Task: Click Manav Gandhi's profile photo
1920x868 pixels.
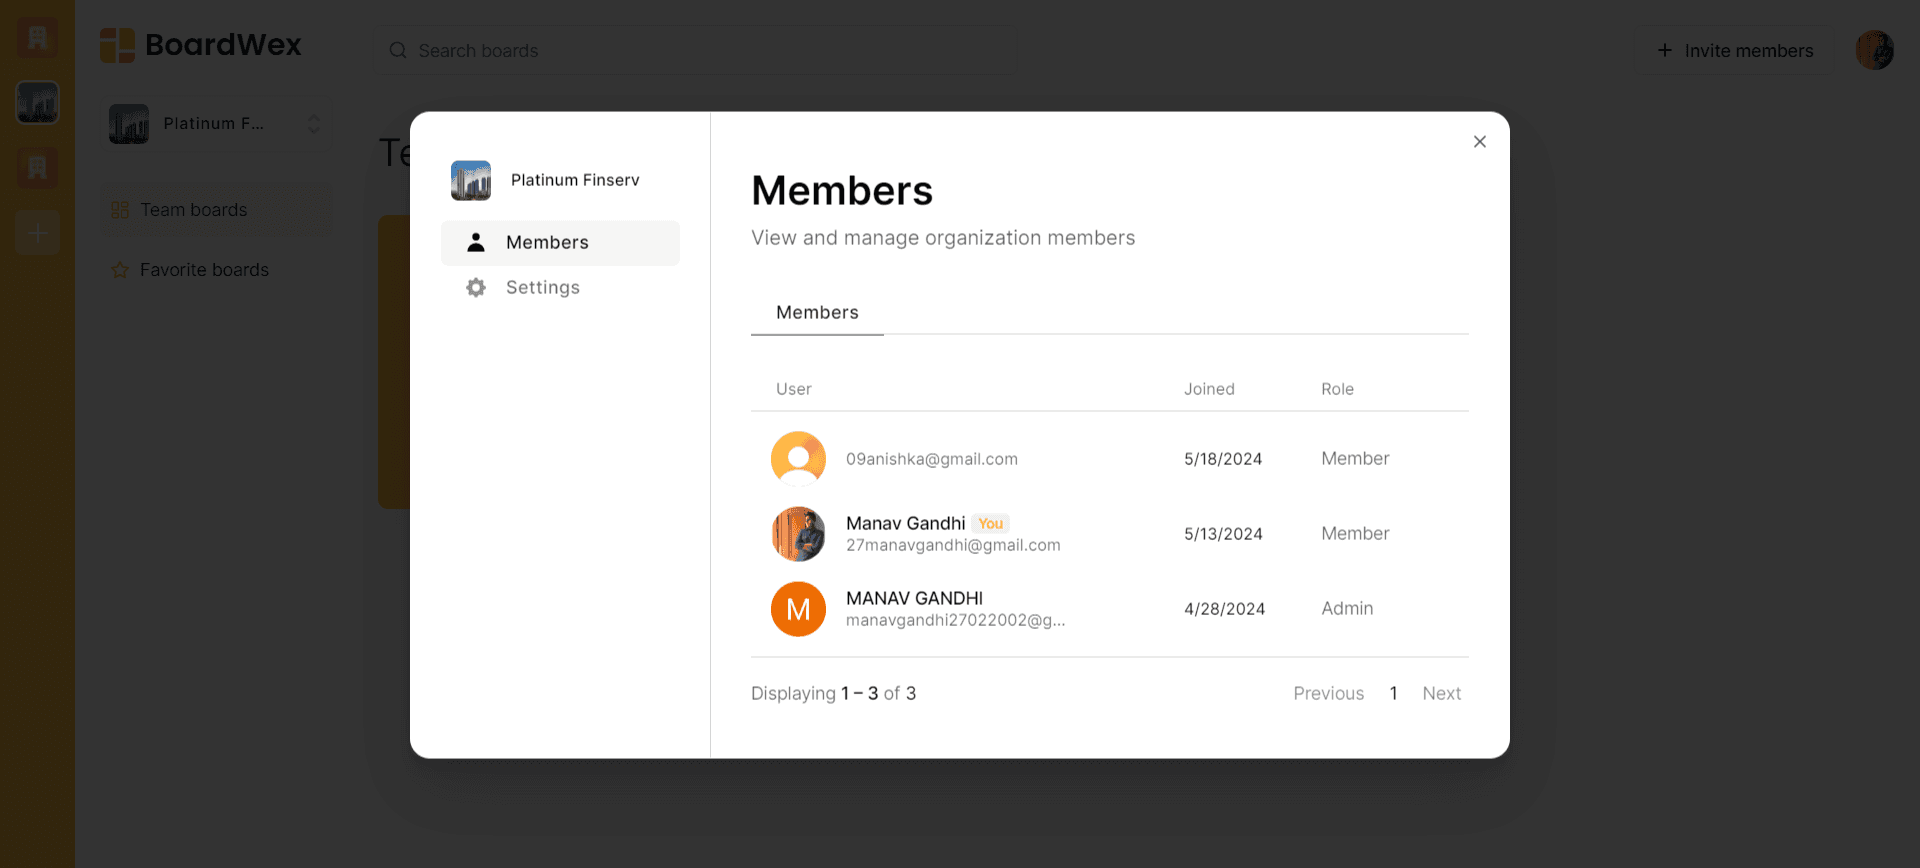Action: [x=798, y=534]
